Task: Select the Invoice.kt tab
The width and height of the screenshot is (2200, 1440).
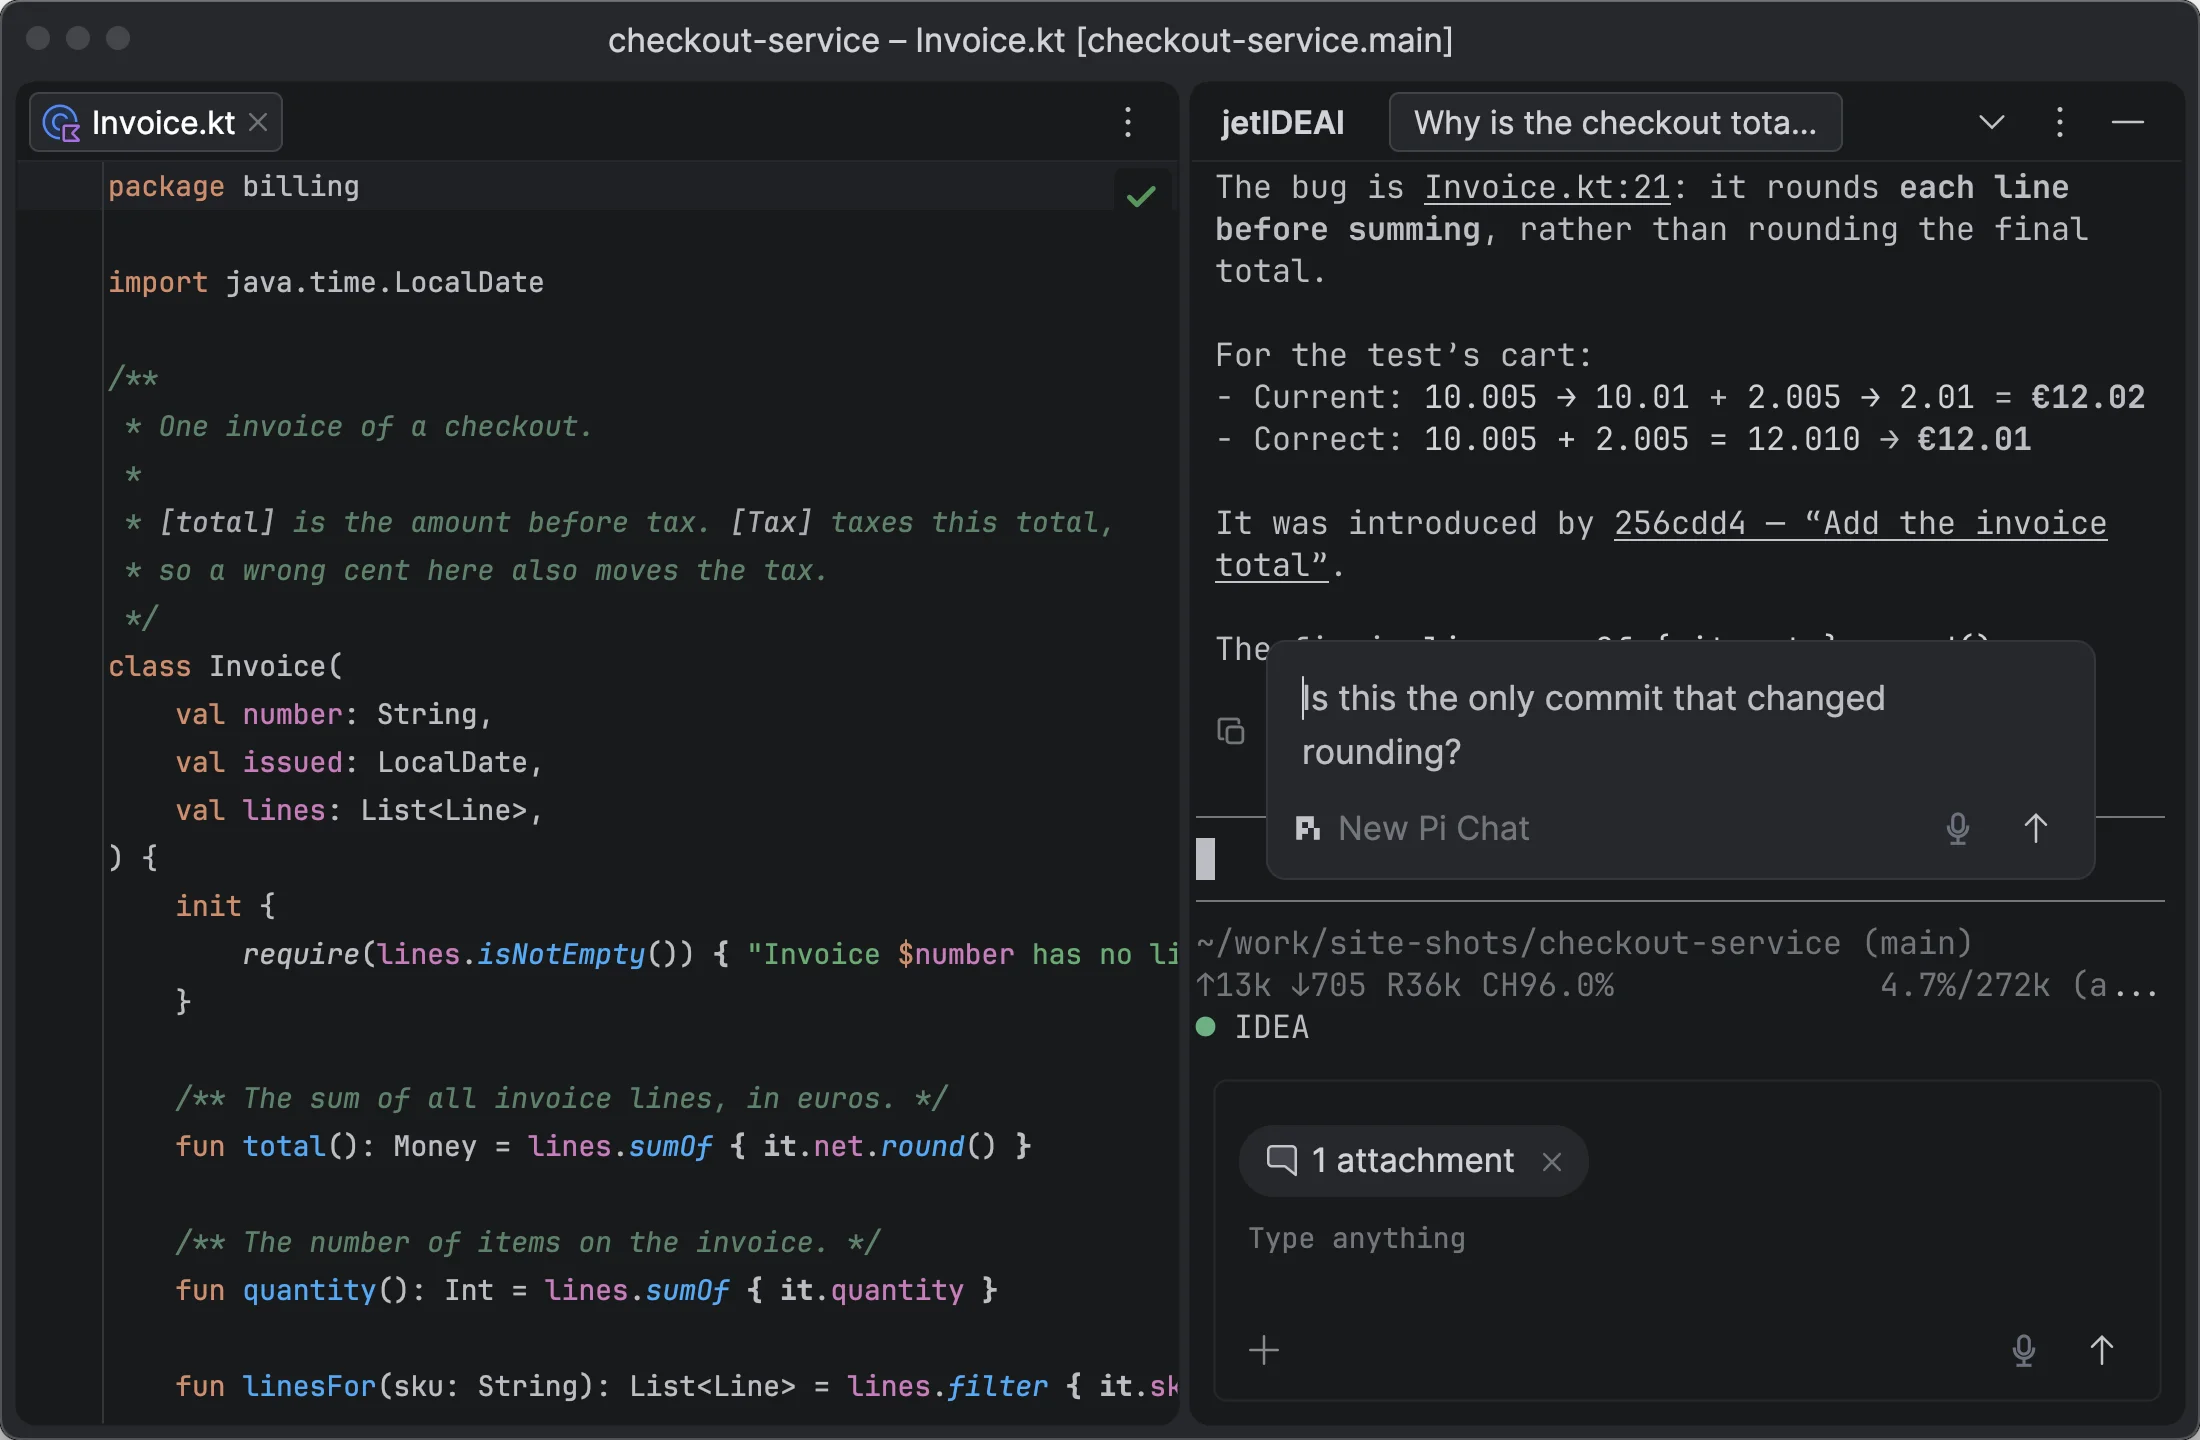Action: coord(156,122)
